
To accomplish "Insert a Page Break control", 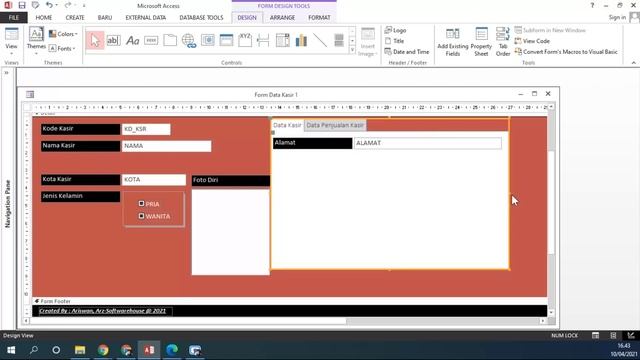I will click(x=263, y=40).
